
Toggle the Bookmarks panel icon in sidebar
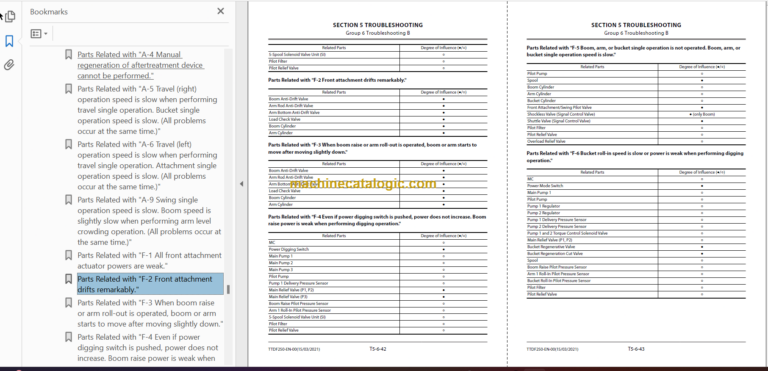coord(9,41)
